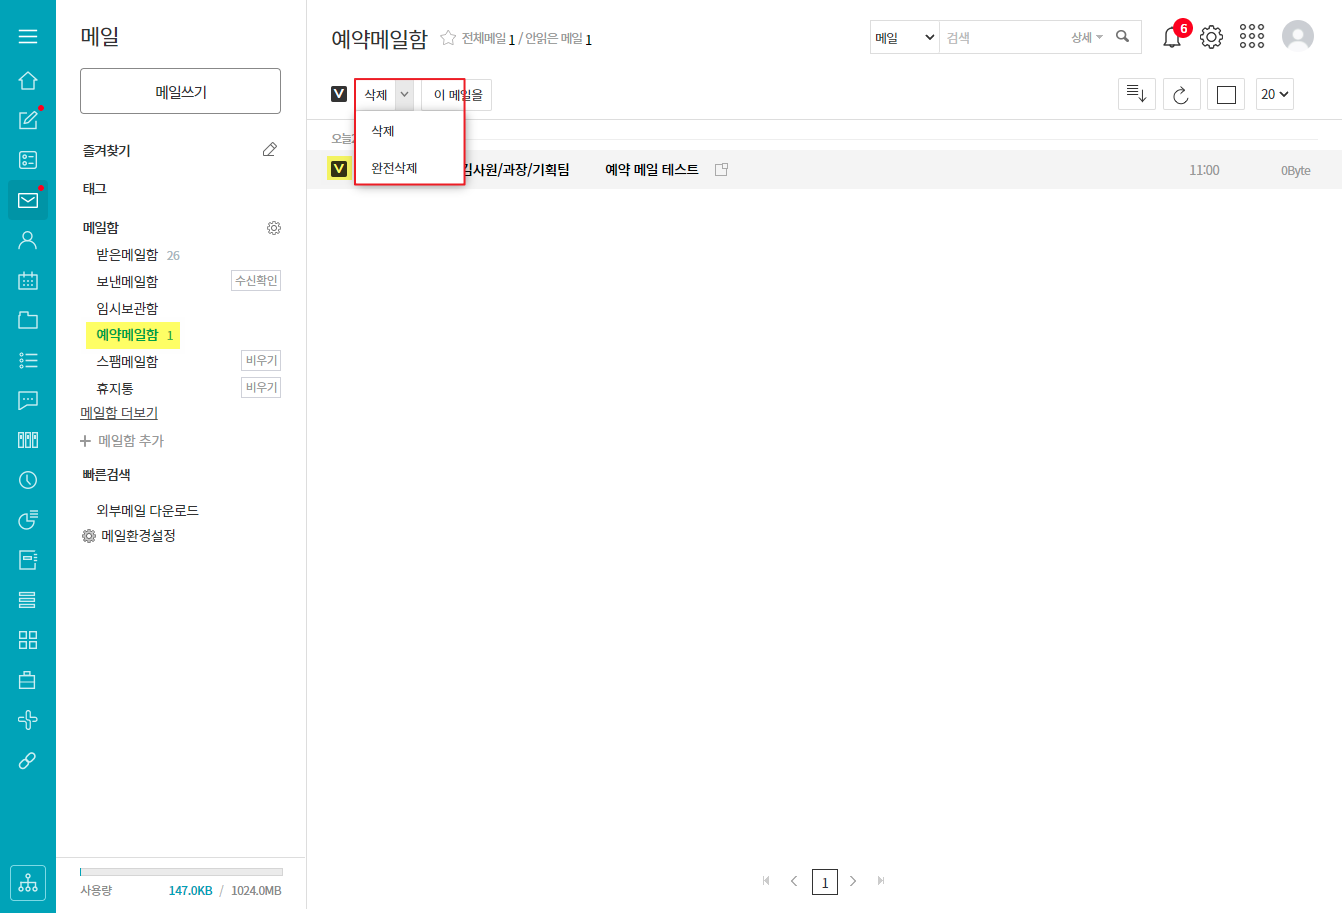The image size is (1342, 913).
Task: Click the 검색 search input field
Action: coord(1003,38)
